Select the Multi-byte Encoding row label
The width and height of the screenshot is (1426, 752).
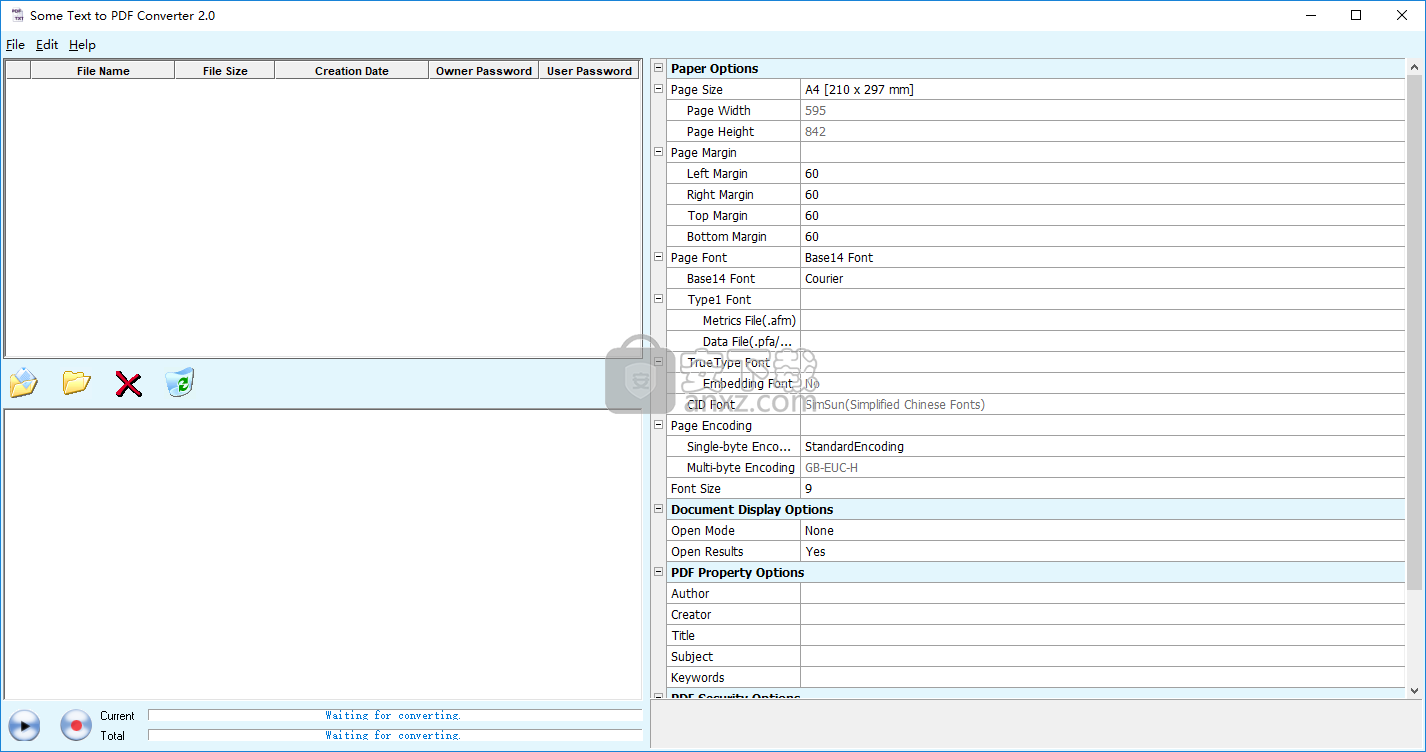pyautogui.click(x=740, y=467)
